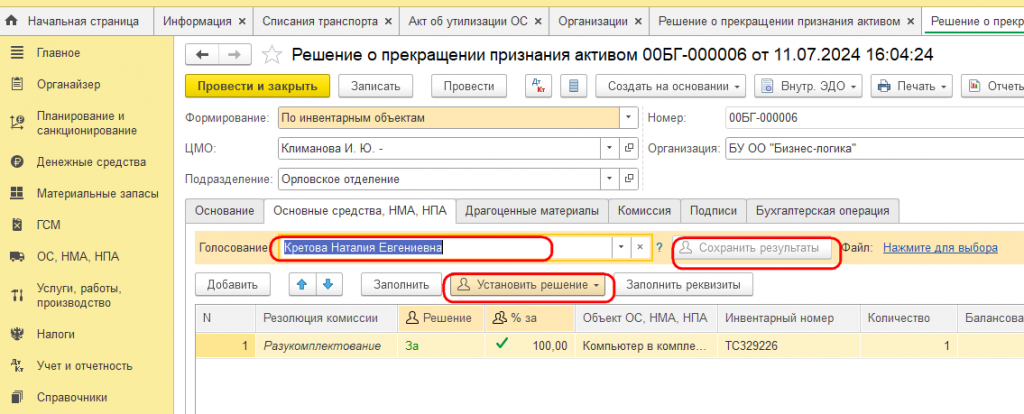Switch to the Подписи tab

click(714, 211)
